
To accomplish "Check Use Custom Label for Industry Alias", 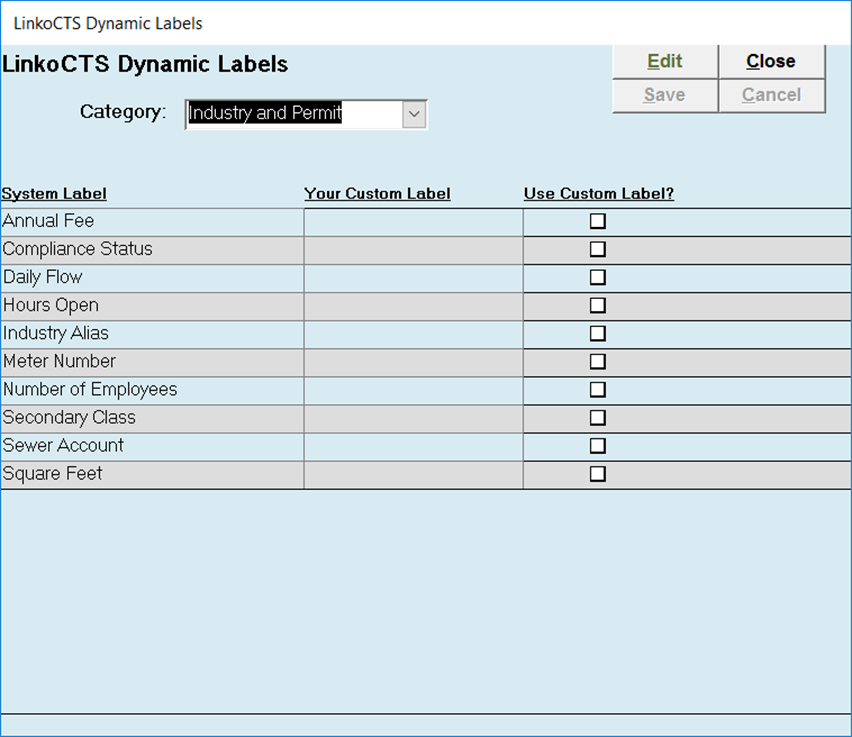I will (598, 334).
